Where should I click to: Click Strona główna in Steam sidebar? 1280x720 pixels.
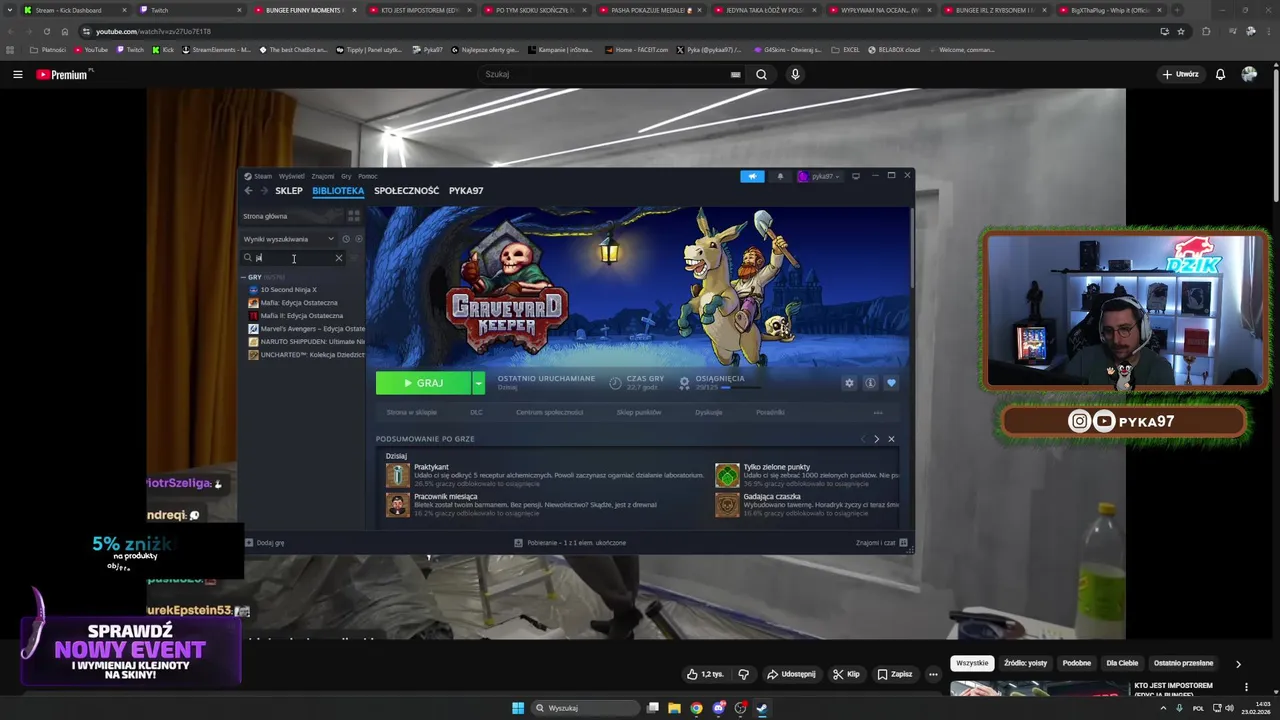[265, 216]
